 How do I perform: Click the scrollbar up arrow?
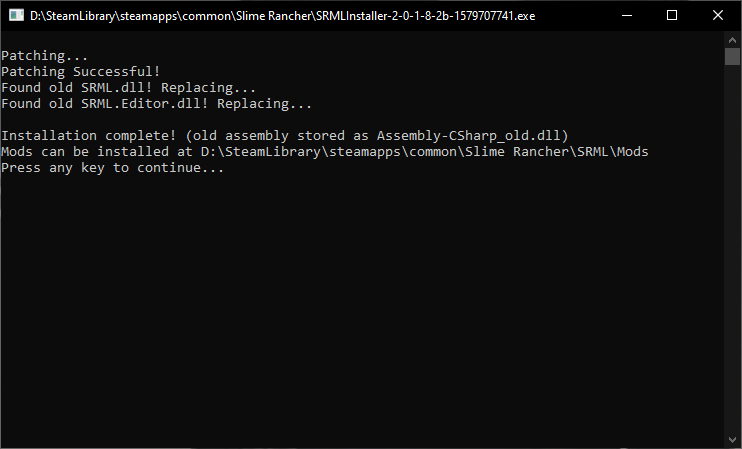(733, 38)
